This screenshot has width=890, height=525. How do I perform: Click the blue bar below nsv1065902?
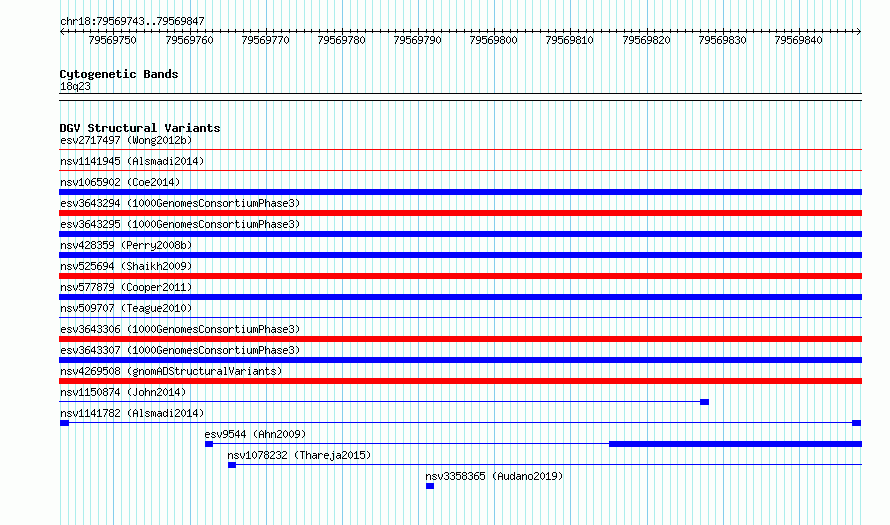(460, 192)
